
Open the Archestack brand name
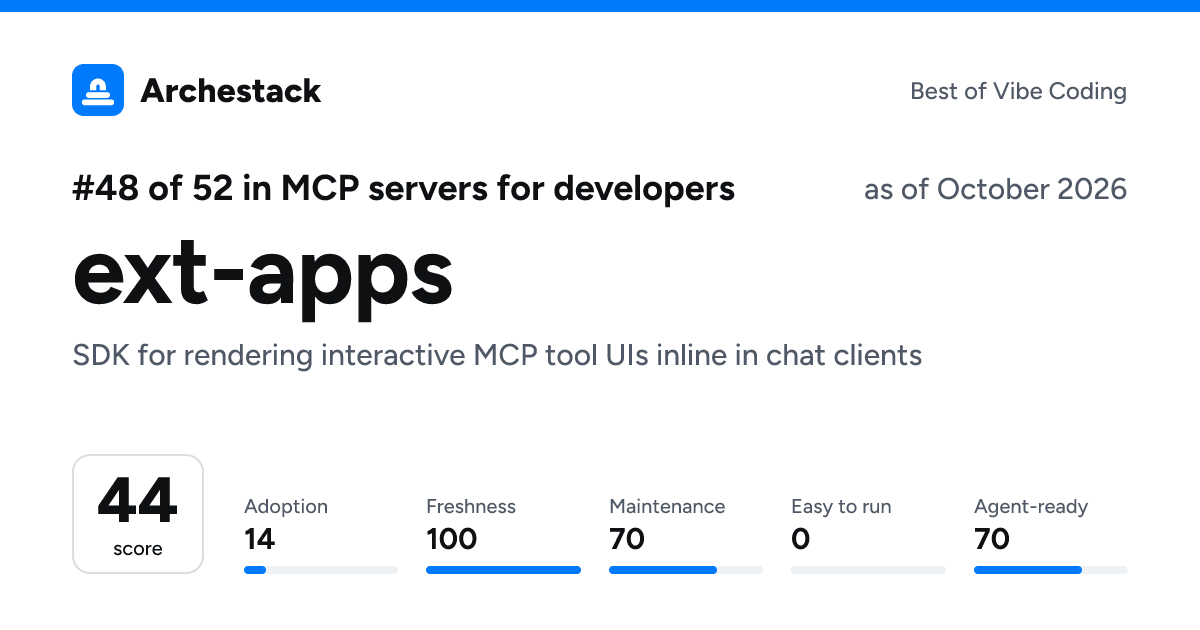pyautogui.click(x=231, y=91)
